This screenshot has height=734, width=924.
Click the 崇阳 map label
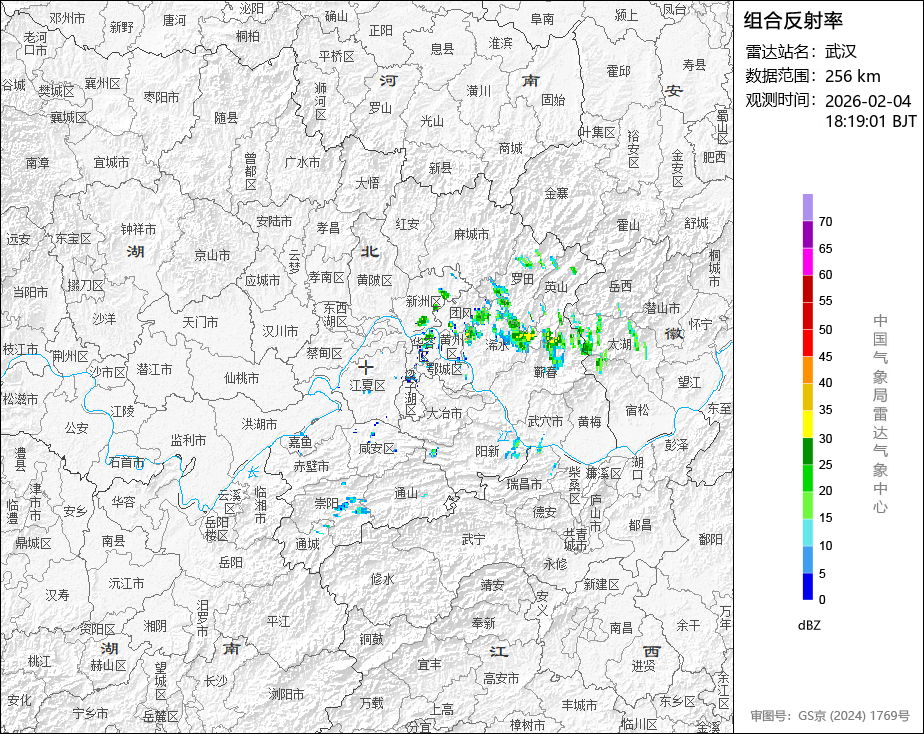pyautogui.click(x=326, y=503)
